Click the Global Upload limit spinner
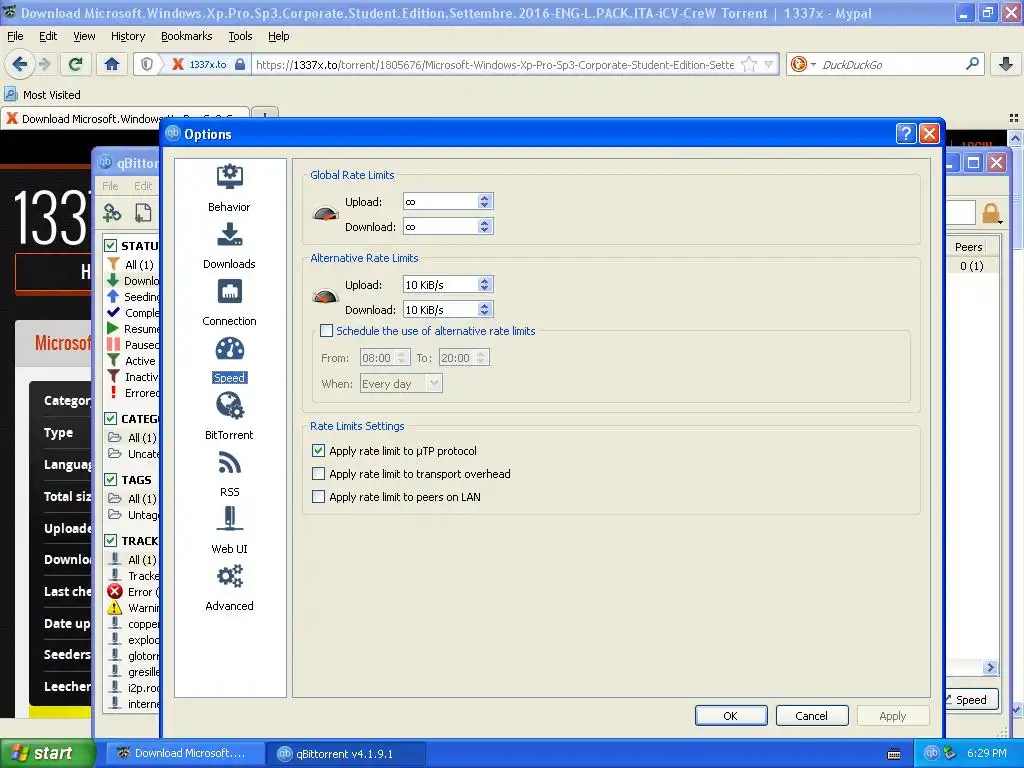The height and width of the screenshot is (768, 1024). pyautogui.click(x=484, y=201)
